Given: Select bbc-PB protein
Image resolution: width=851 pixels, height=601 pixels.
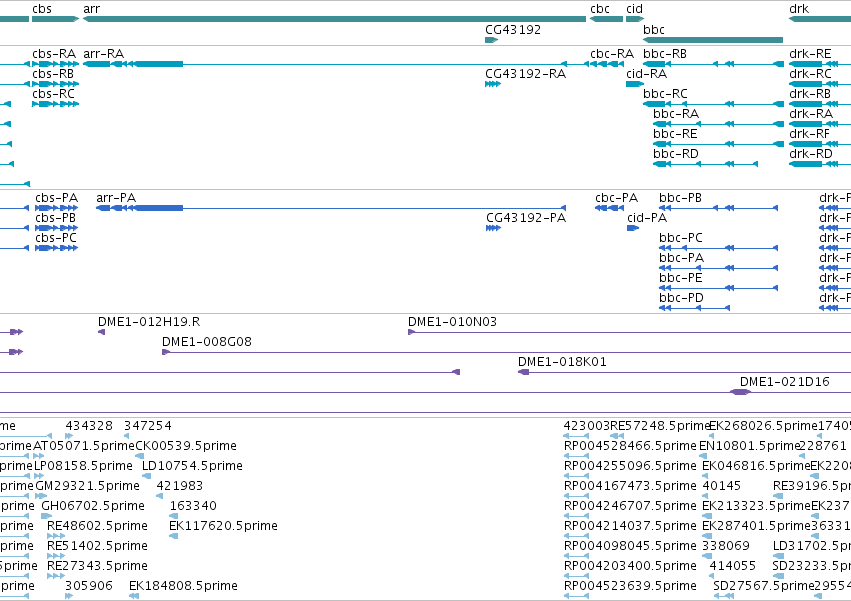Looking at the screenshot, I should pyautogui.click(x=719, y=208).
